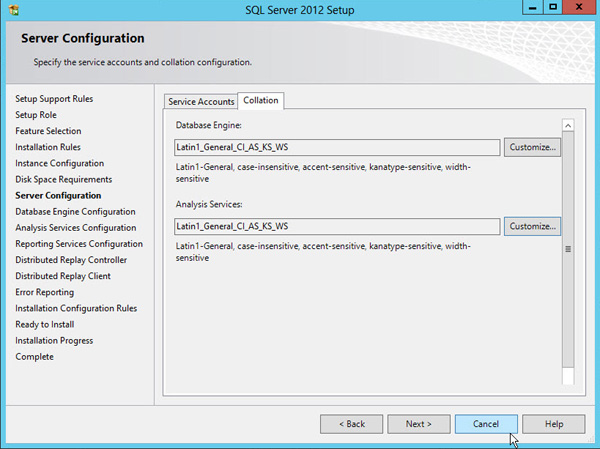Click Setup Role step in sidebar

point(36,115)
